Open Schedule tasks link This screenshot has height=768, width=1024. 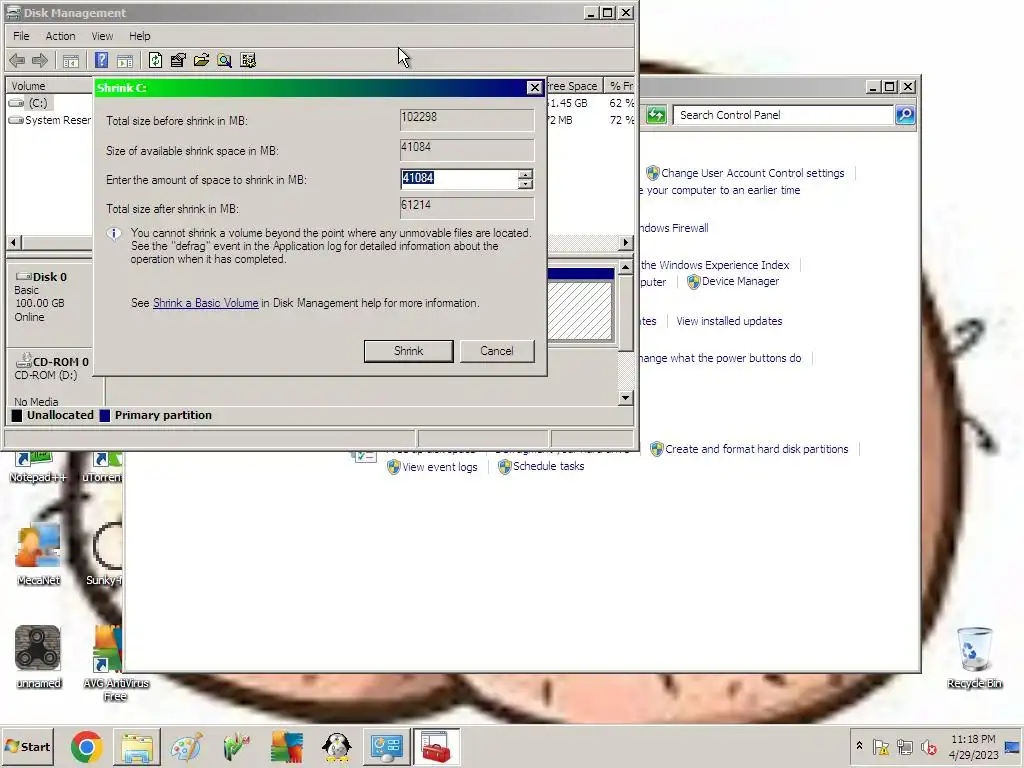pos(549,466)
